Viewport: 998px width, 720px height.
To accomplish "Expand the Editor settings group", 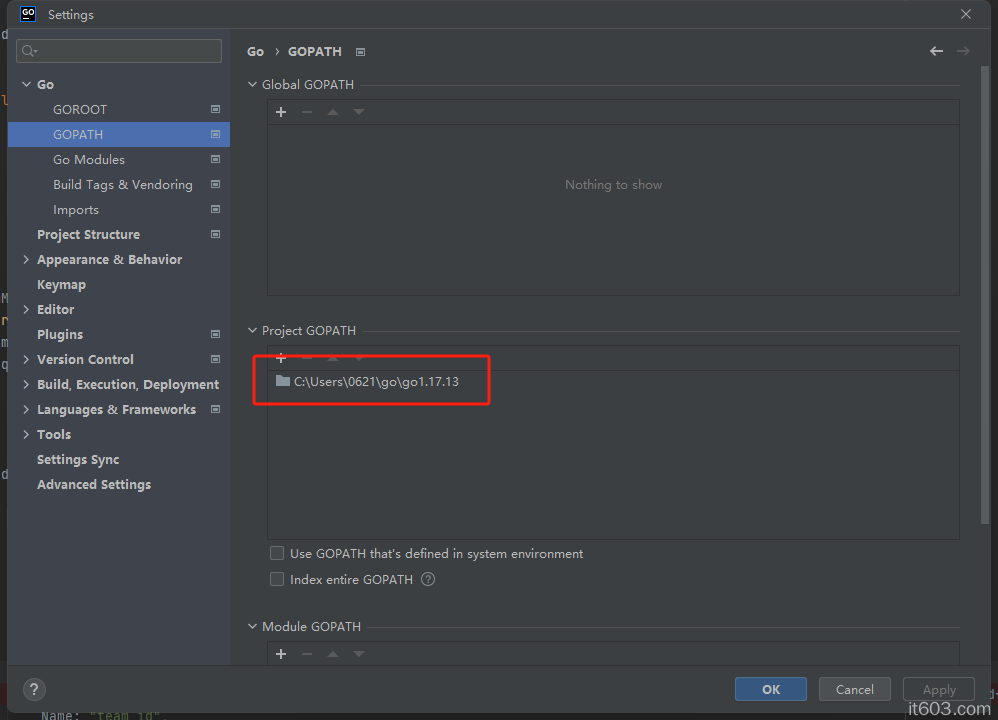I will click(x=26, y=309).
